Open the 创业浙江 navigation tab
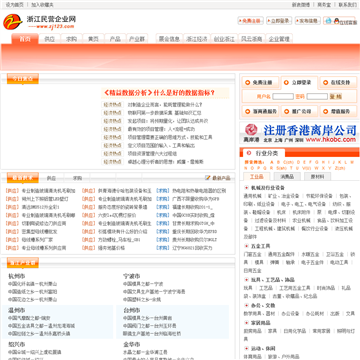This screenshot has height=360, width=360. (x=224, y=39)
